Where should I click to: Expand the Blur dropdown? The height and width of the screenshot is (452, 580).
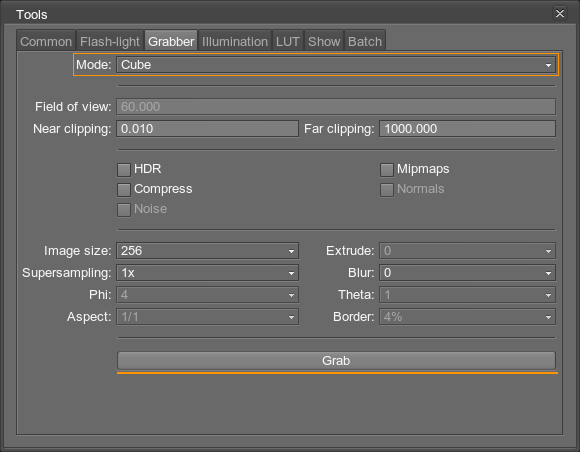pyautogui.click(x=467, y=273)
